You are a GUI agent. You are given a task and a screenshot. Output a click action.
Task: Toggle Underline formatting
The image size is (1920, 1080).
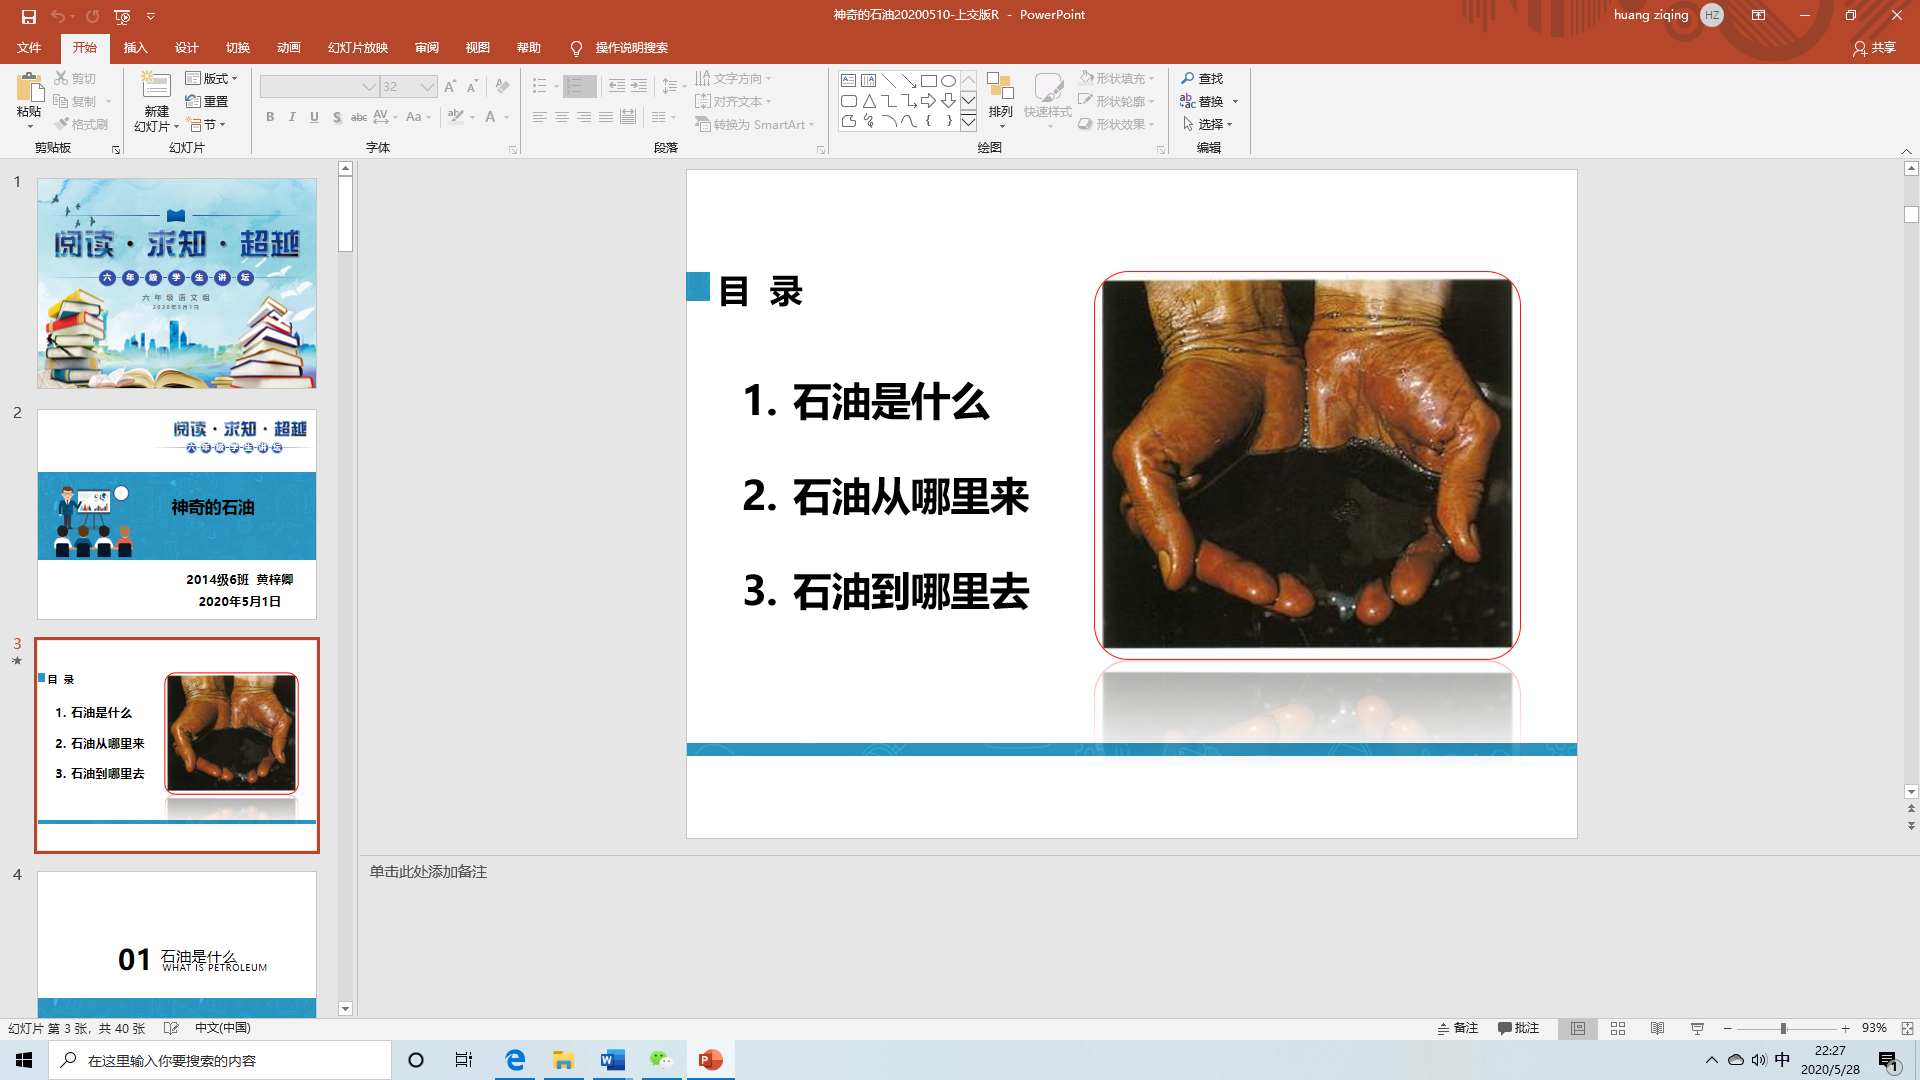coord(314,117)
